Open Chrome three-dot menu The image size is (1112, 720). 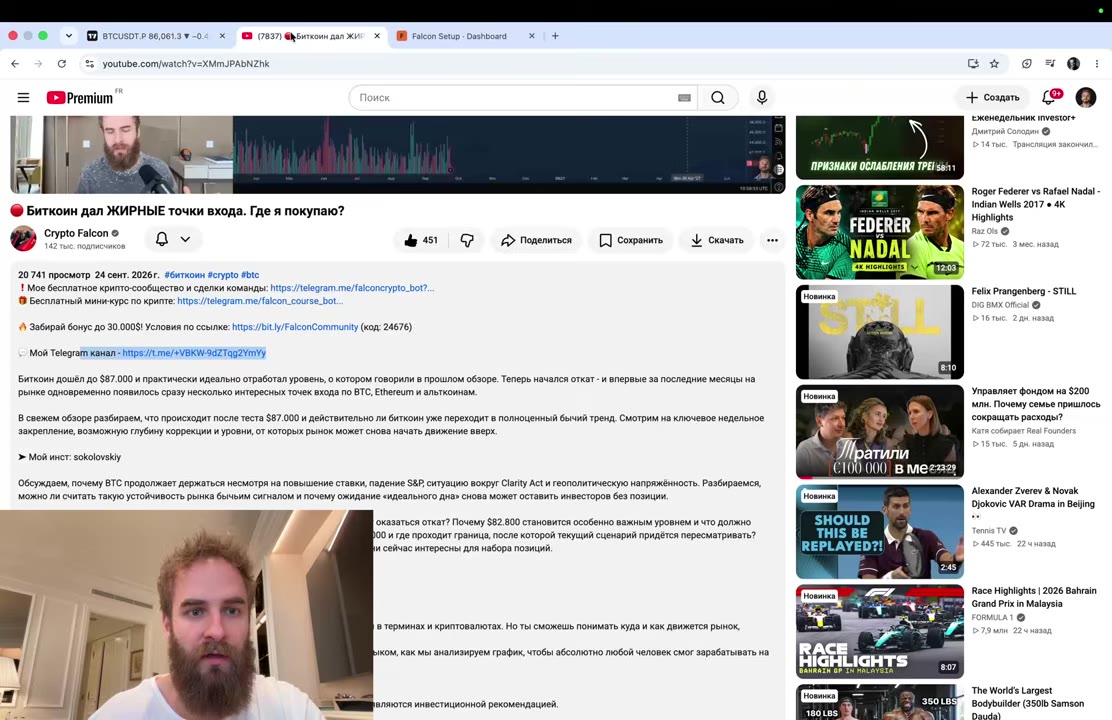coord(1096,64)
